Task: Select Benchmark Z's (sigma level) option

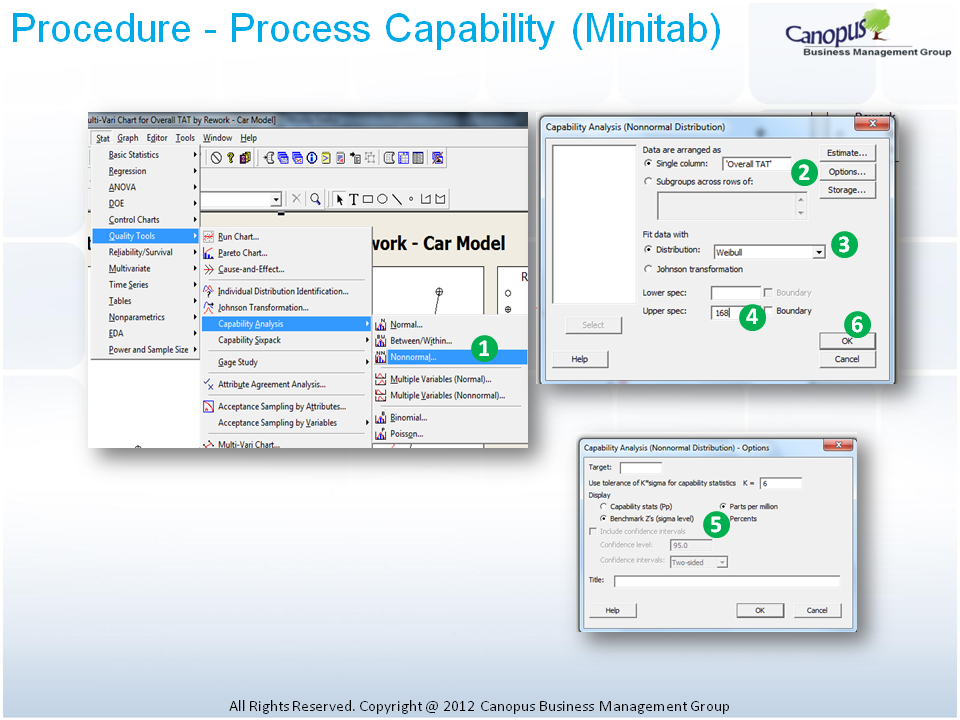Action: click(603, 519)
